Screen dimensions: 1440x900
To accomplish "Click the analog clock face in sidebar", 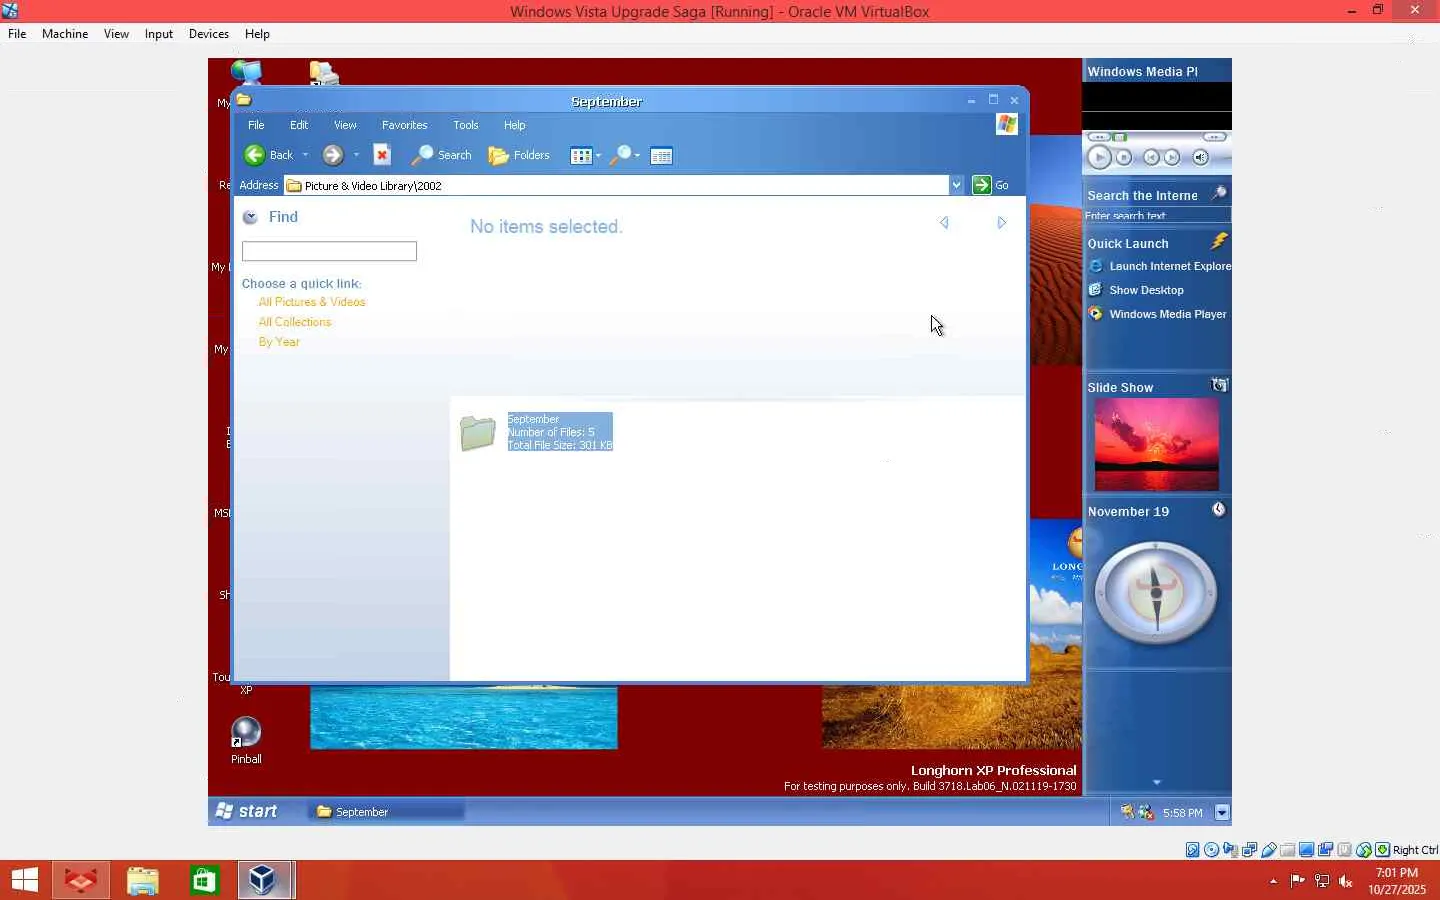I will 1156,592.
